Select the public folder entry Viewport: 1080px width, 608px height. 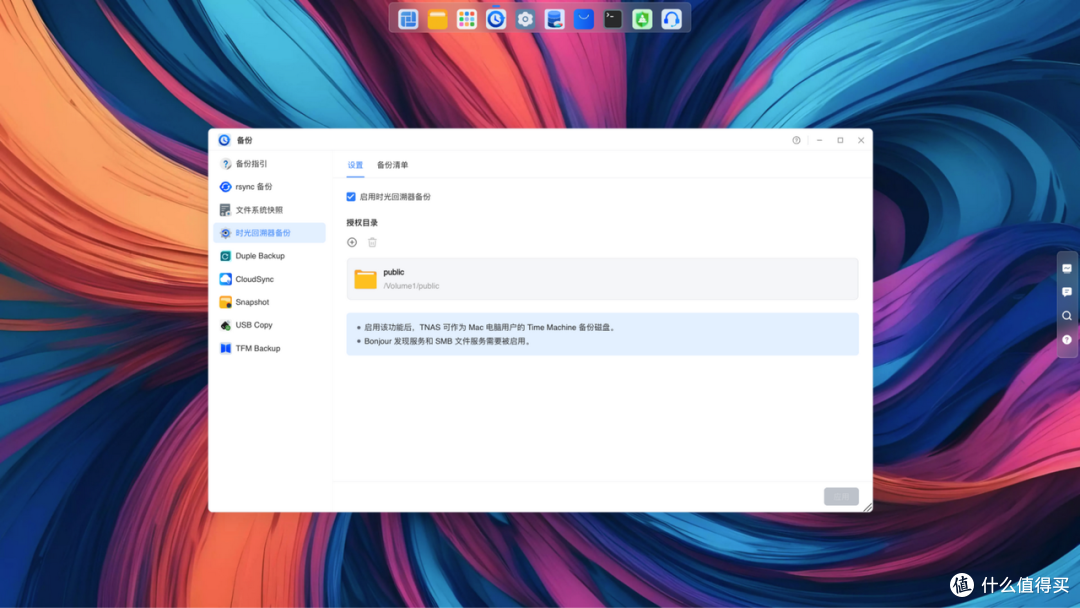click(603, 279)
